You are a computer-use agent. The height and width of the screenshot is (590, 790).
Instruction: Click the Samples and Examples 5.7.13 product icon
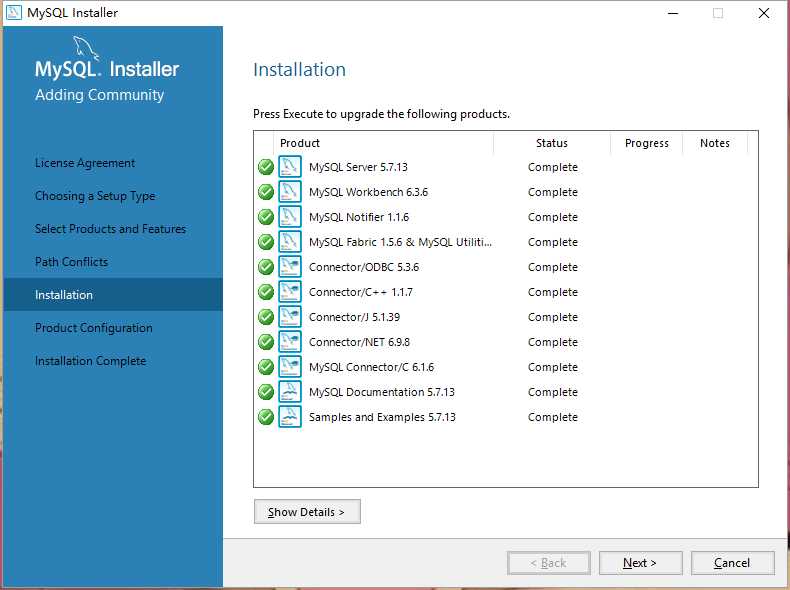coord(290,417)
